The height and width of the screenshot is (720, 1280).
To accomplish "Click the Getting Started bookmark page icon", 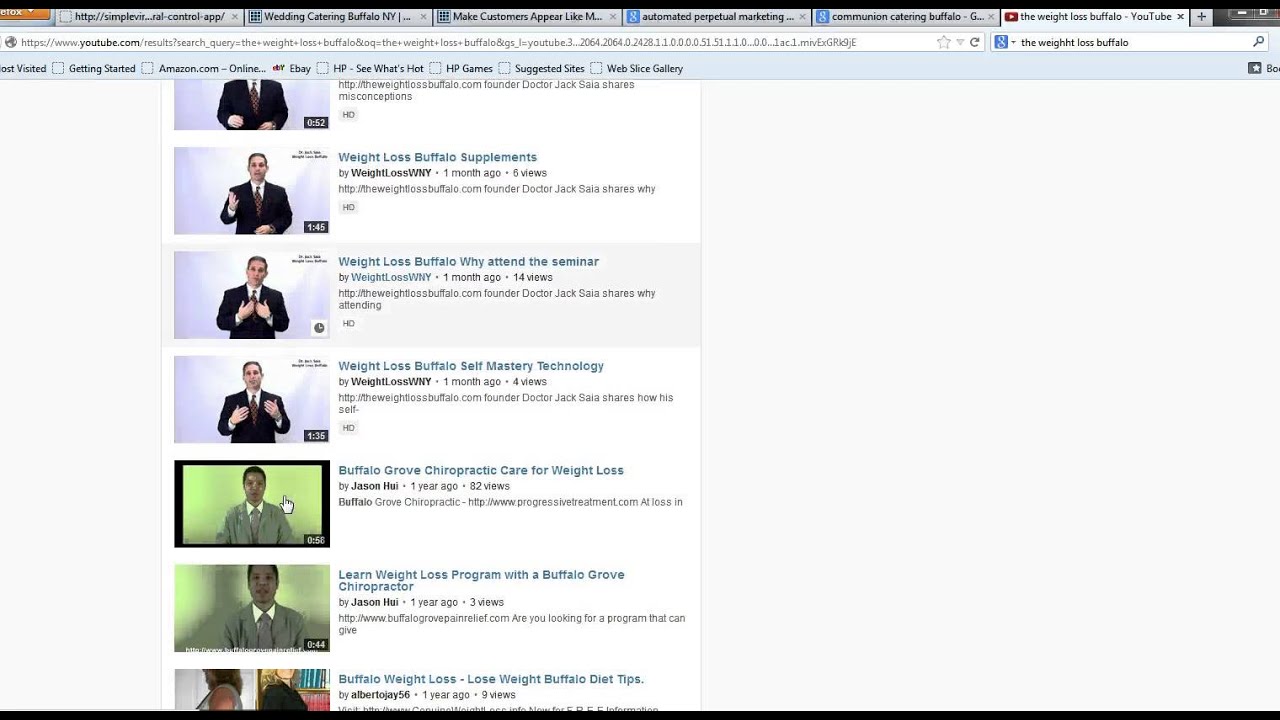I will click(x=58, y=69).
